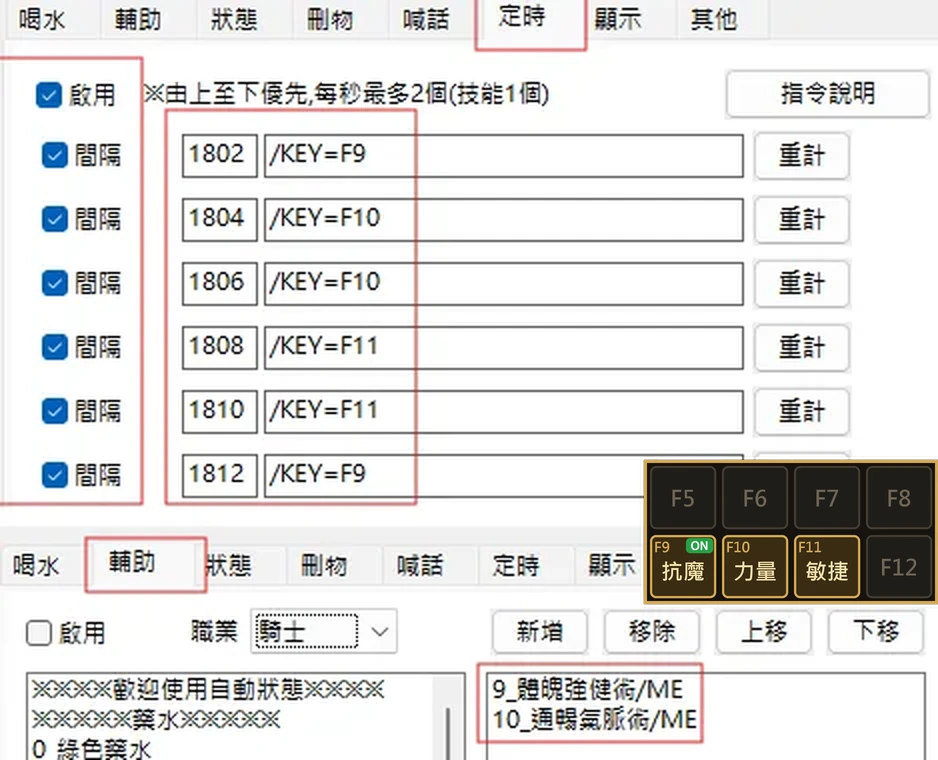Click the F12 hotkey slot
Viewport: 938px width, 760px height.
899,566
